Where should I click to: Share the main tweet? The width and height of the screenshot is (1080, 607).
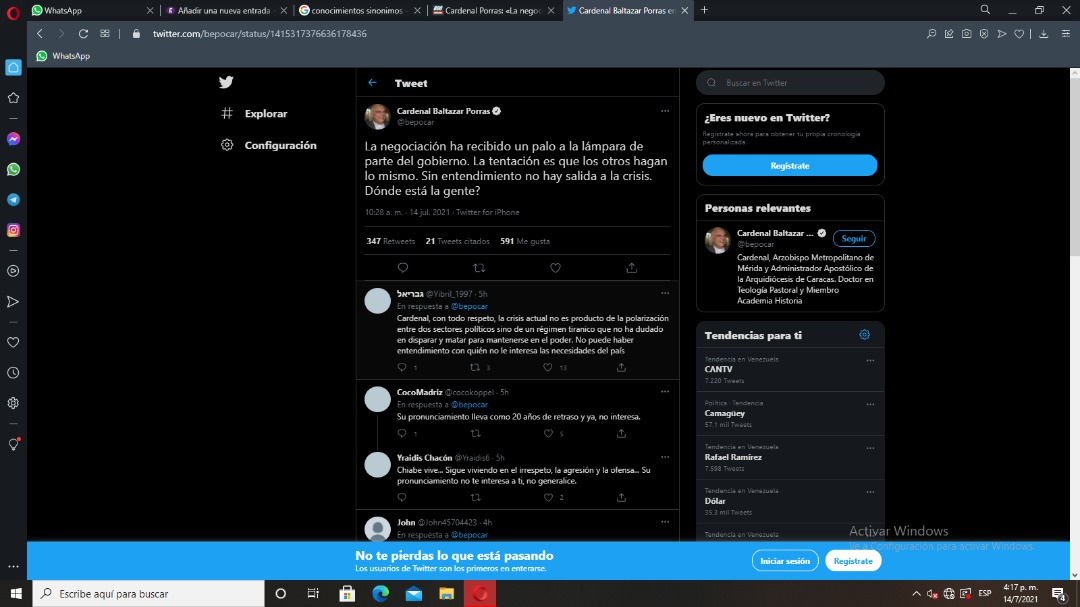(631, 268)
